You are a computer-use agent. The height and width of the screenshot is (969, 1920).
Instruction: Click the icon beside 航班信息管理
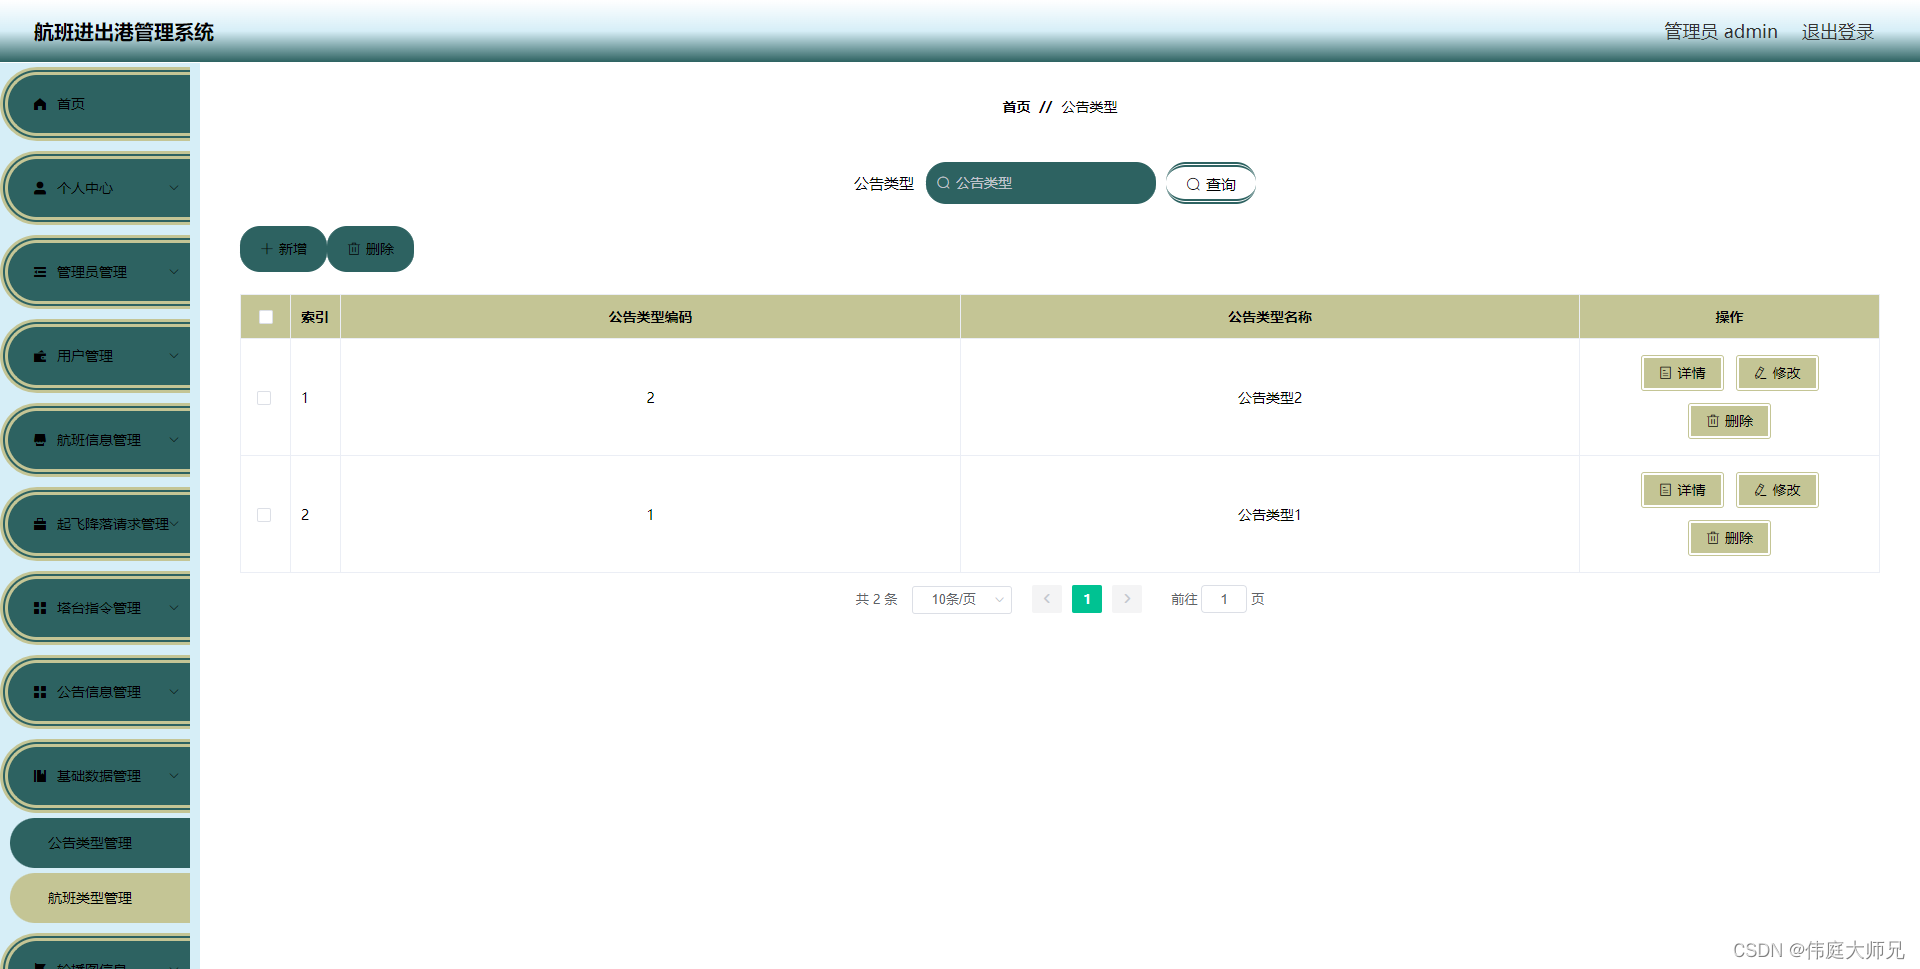pyautogui.click(x=40, y=440)
